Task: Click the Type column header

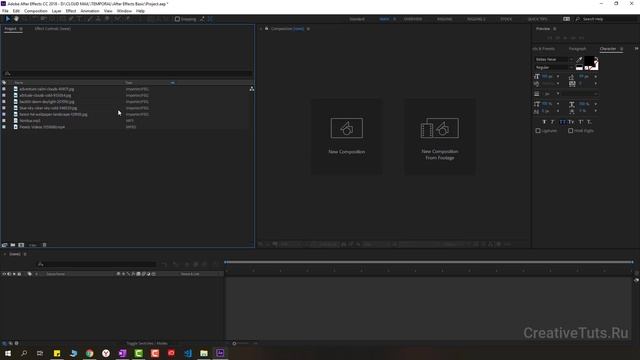Action: pos(129,83)
